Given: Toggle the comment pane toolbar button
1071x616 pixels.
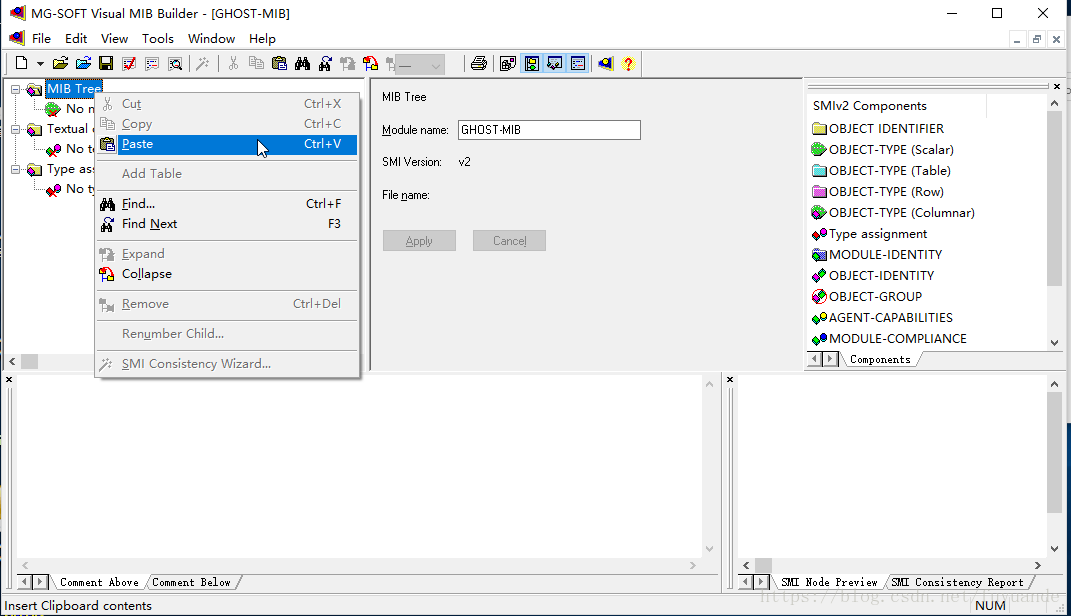Looking at the screenshot, I should pyautogui.click(x=555, y=64).
